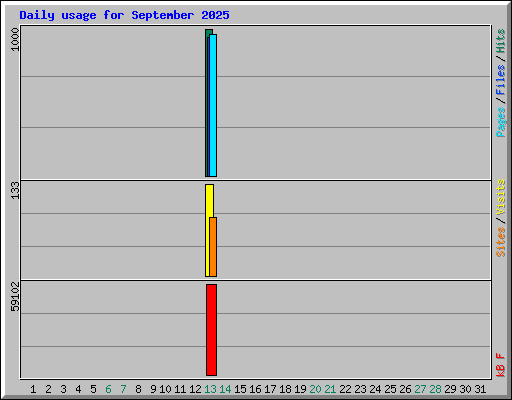Click the dark green Hits bar top
Image resolution: width=512 pixels, height=400 pixels.
(209, 32)
